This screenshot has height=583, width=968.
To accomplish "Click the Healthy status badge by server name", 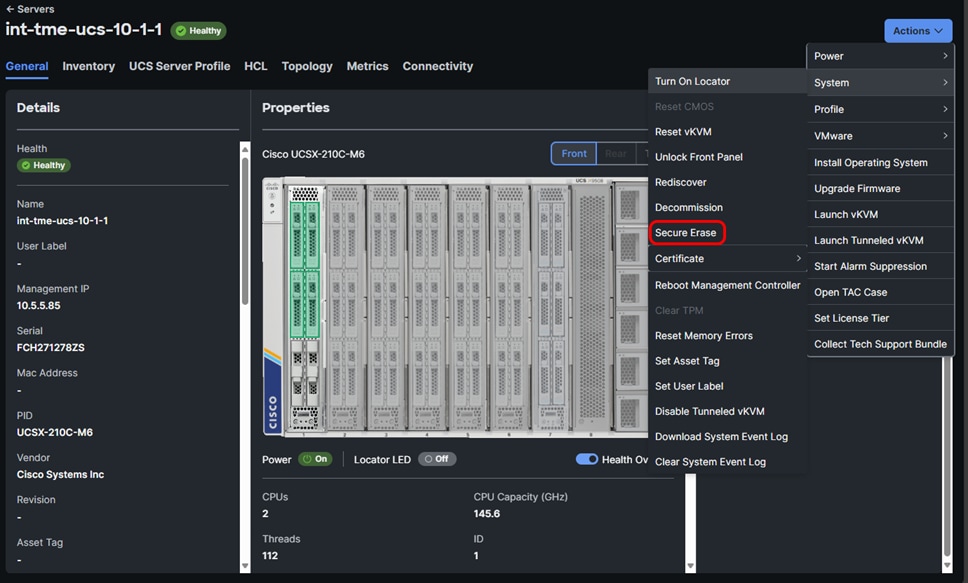I will (198, 30).
